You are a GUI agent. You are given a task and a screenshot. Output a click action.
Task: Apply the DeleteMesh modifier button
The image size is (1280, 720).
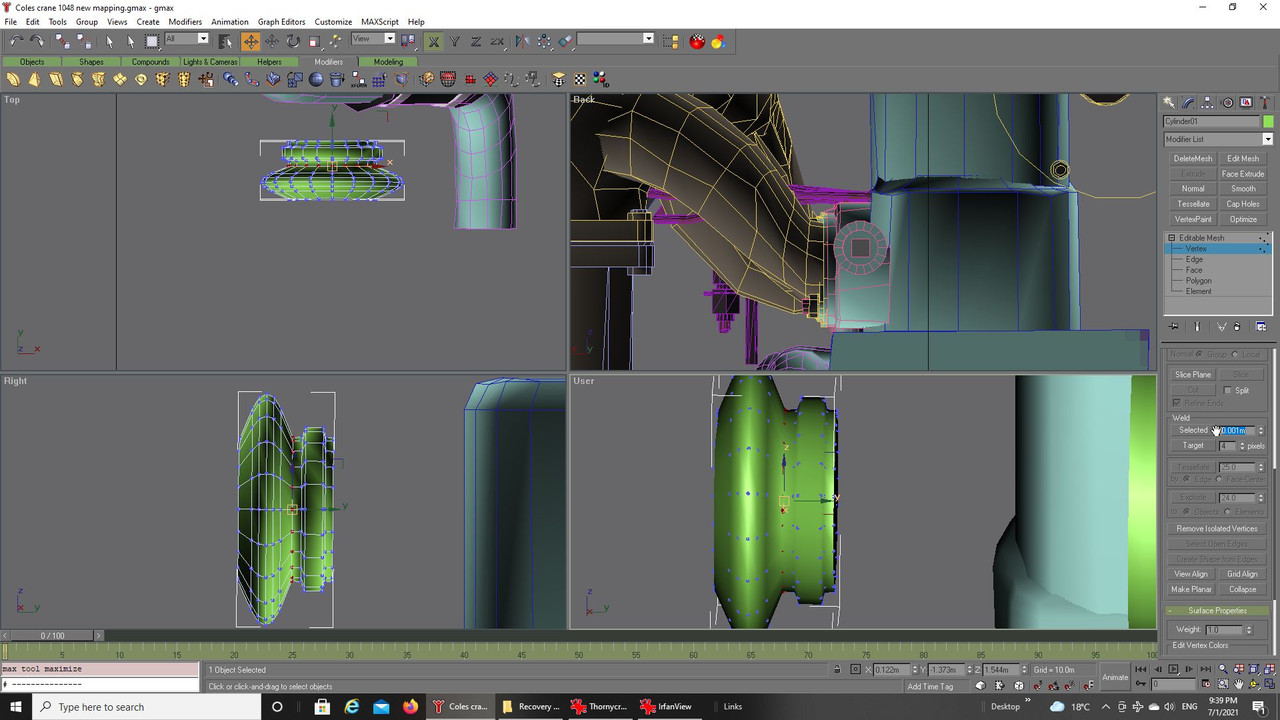(1192, 158)
